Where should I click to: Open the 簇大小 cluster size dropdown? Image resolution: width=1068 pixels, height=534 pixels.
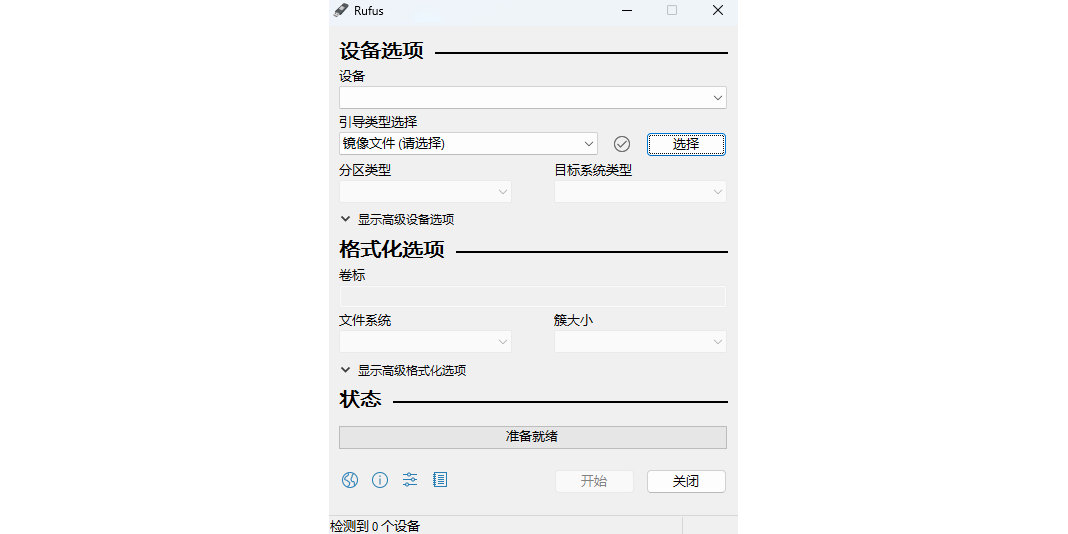640,342
